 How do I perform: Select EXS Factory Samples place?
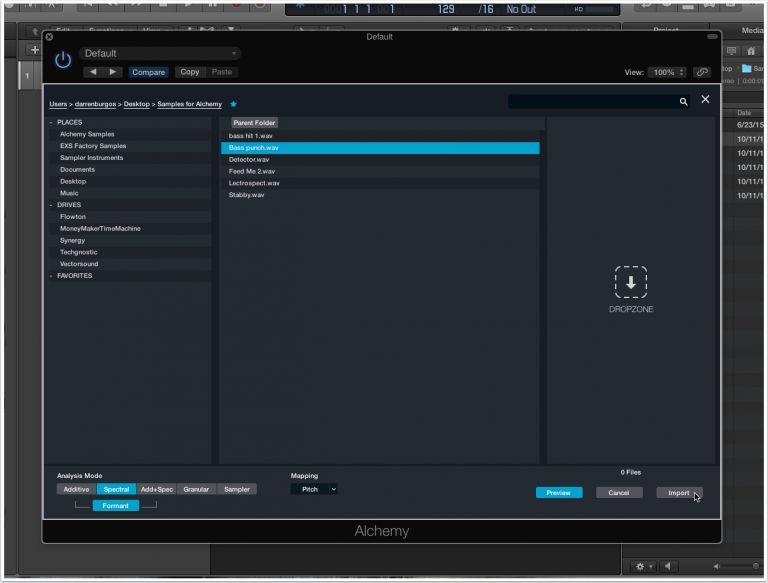[x=93, y=146]
